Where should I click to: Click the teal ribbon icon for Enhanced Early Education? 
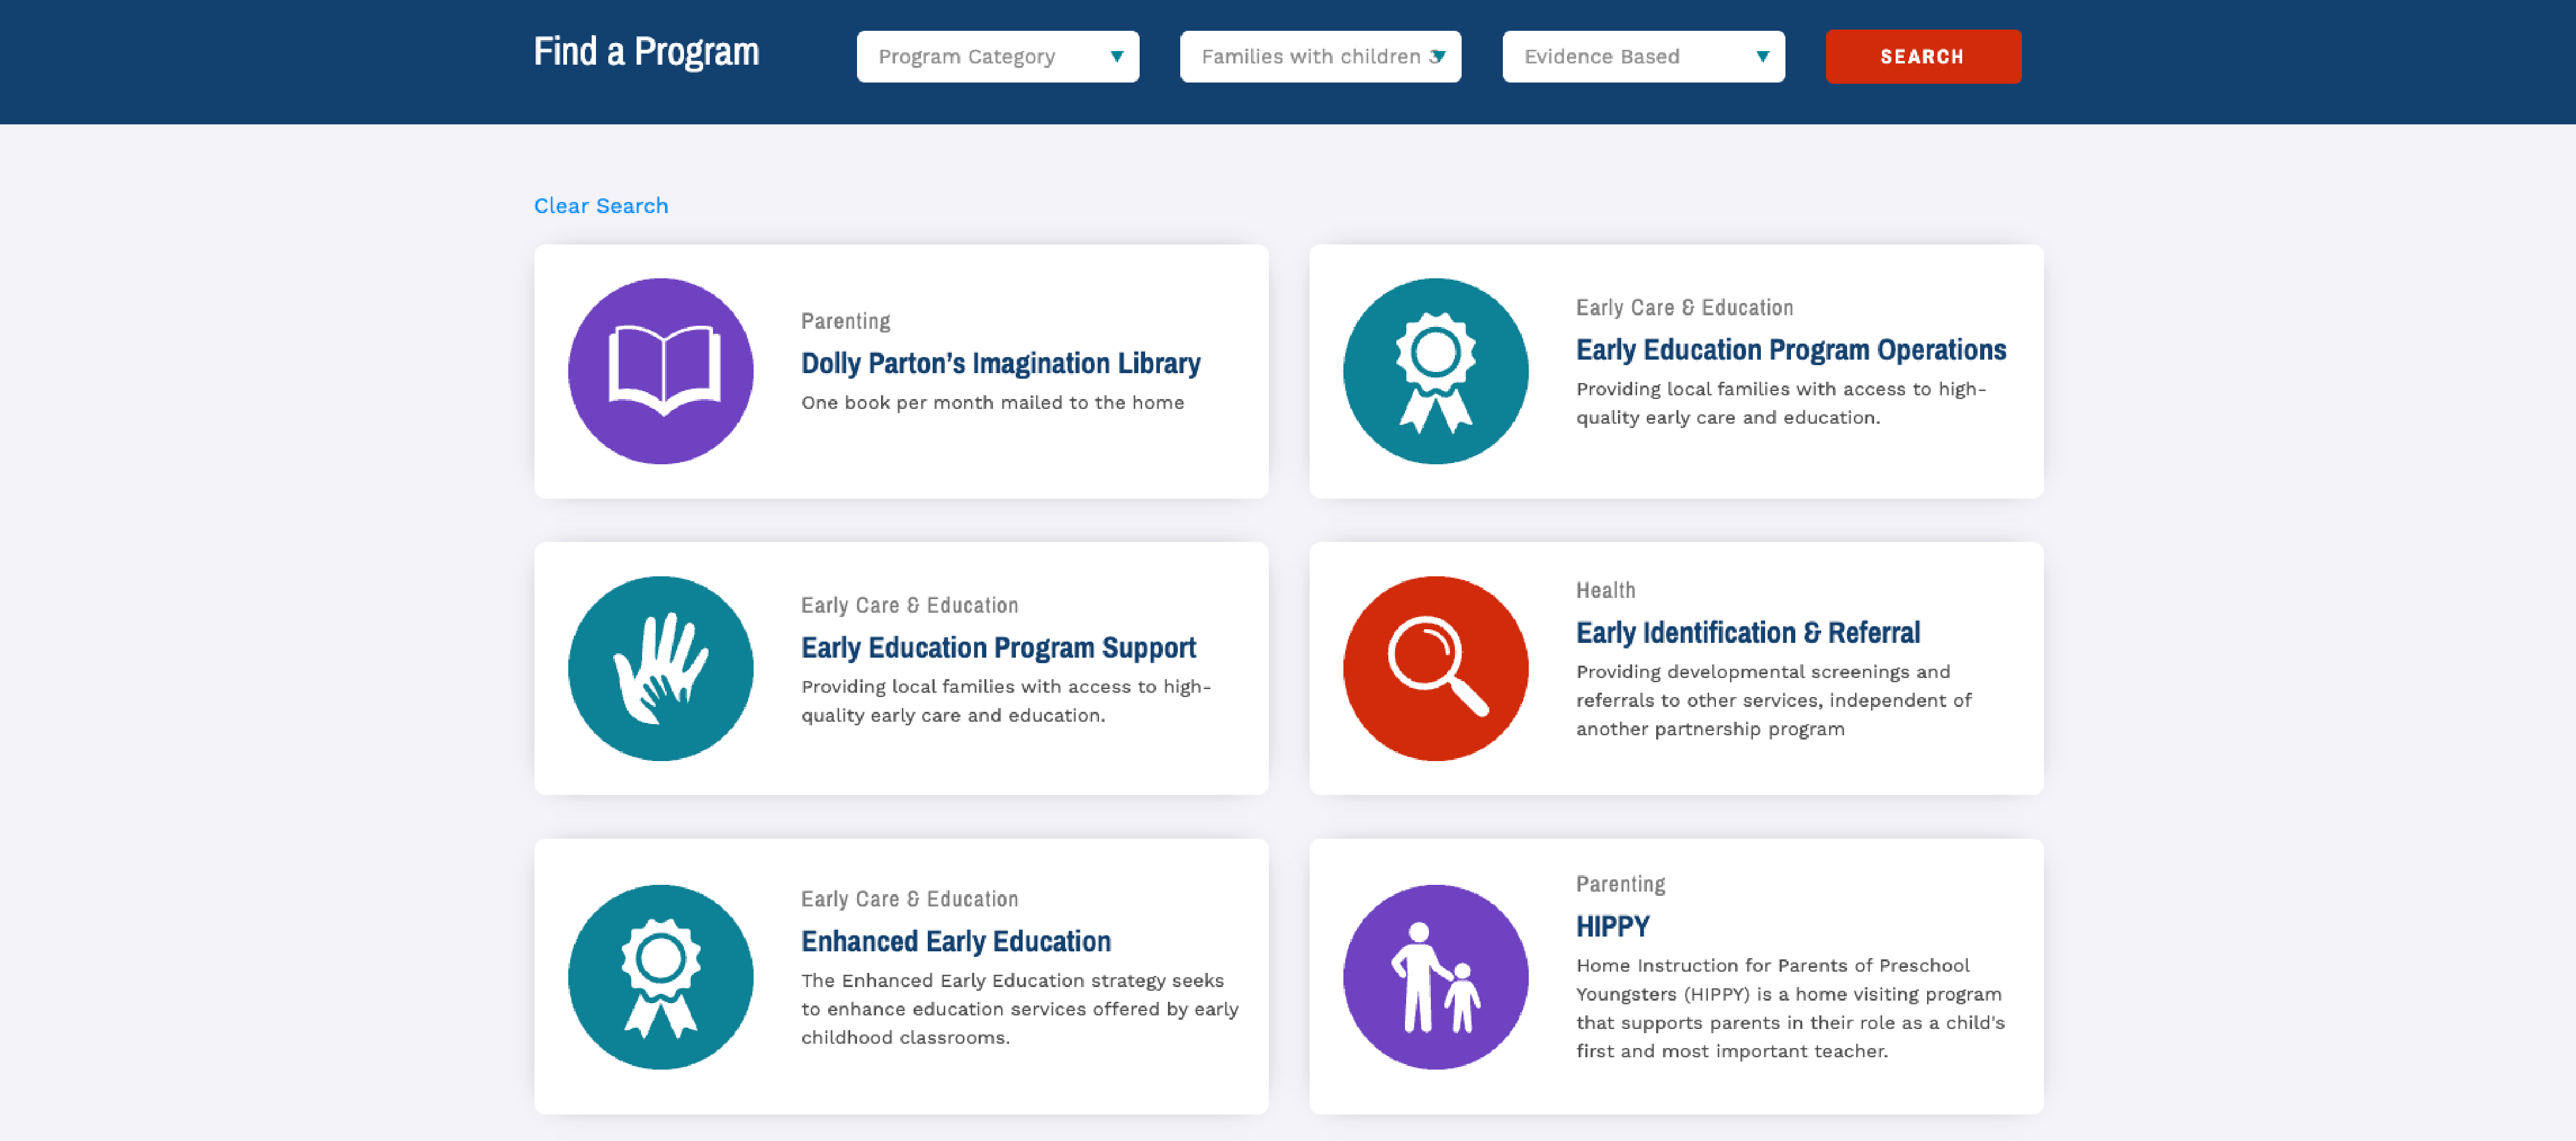[661, 977]
